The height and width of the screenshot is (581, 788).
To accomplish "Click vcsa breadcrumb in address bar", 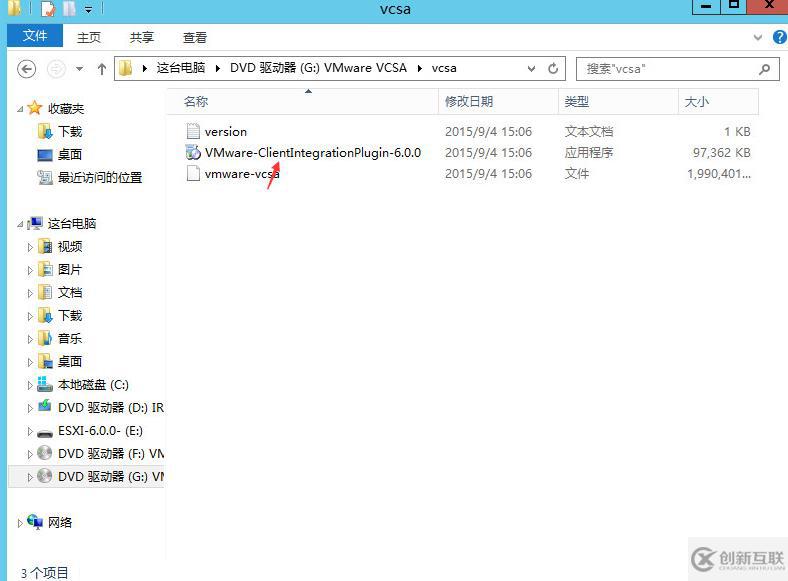I will [444, 68].
